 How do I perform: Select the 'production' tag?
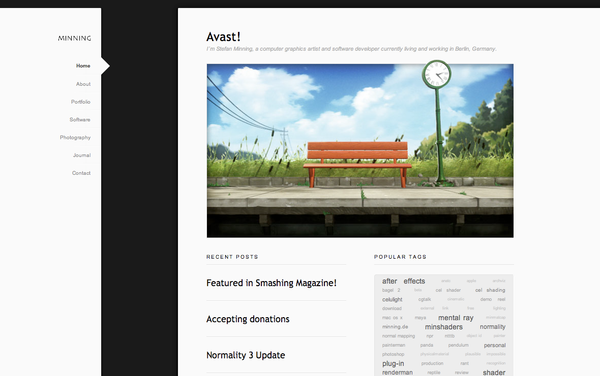click(432, 364)
